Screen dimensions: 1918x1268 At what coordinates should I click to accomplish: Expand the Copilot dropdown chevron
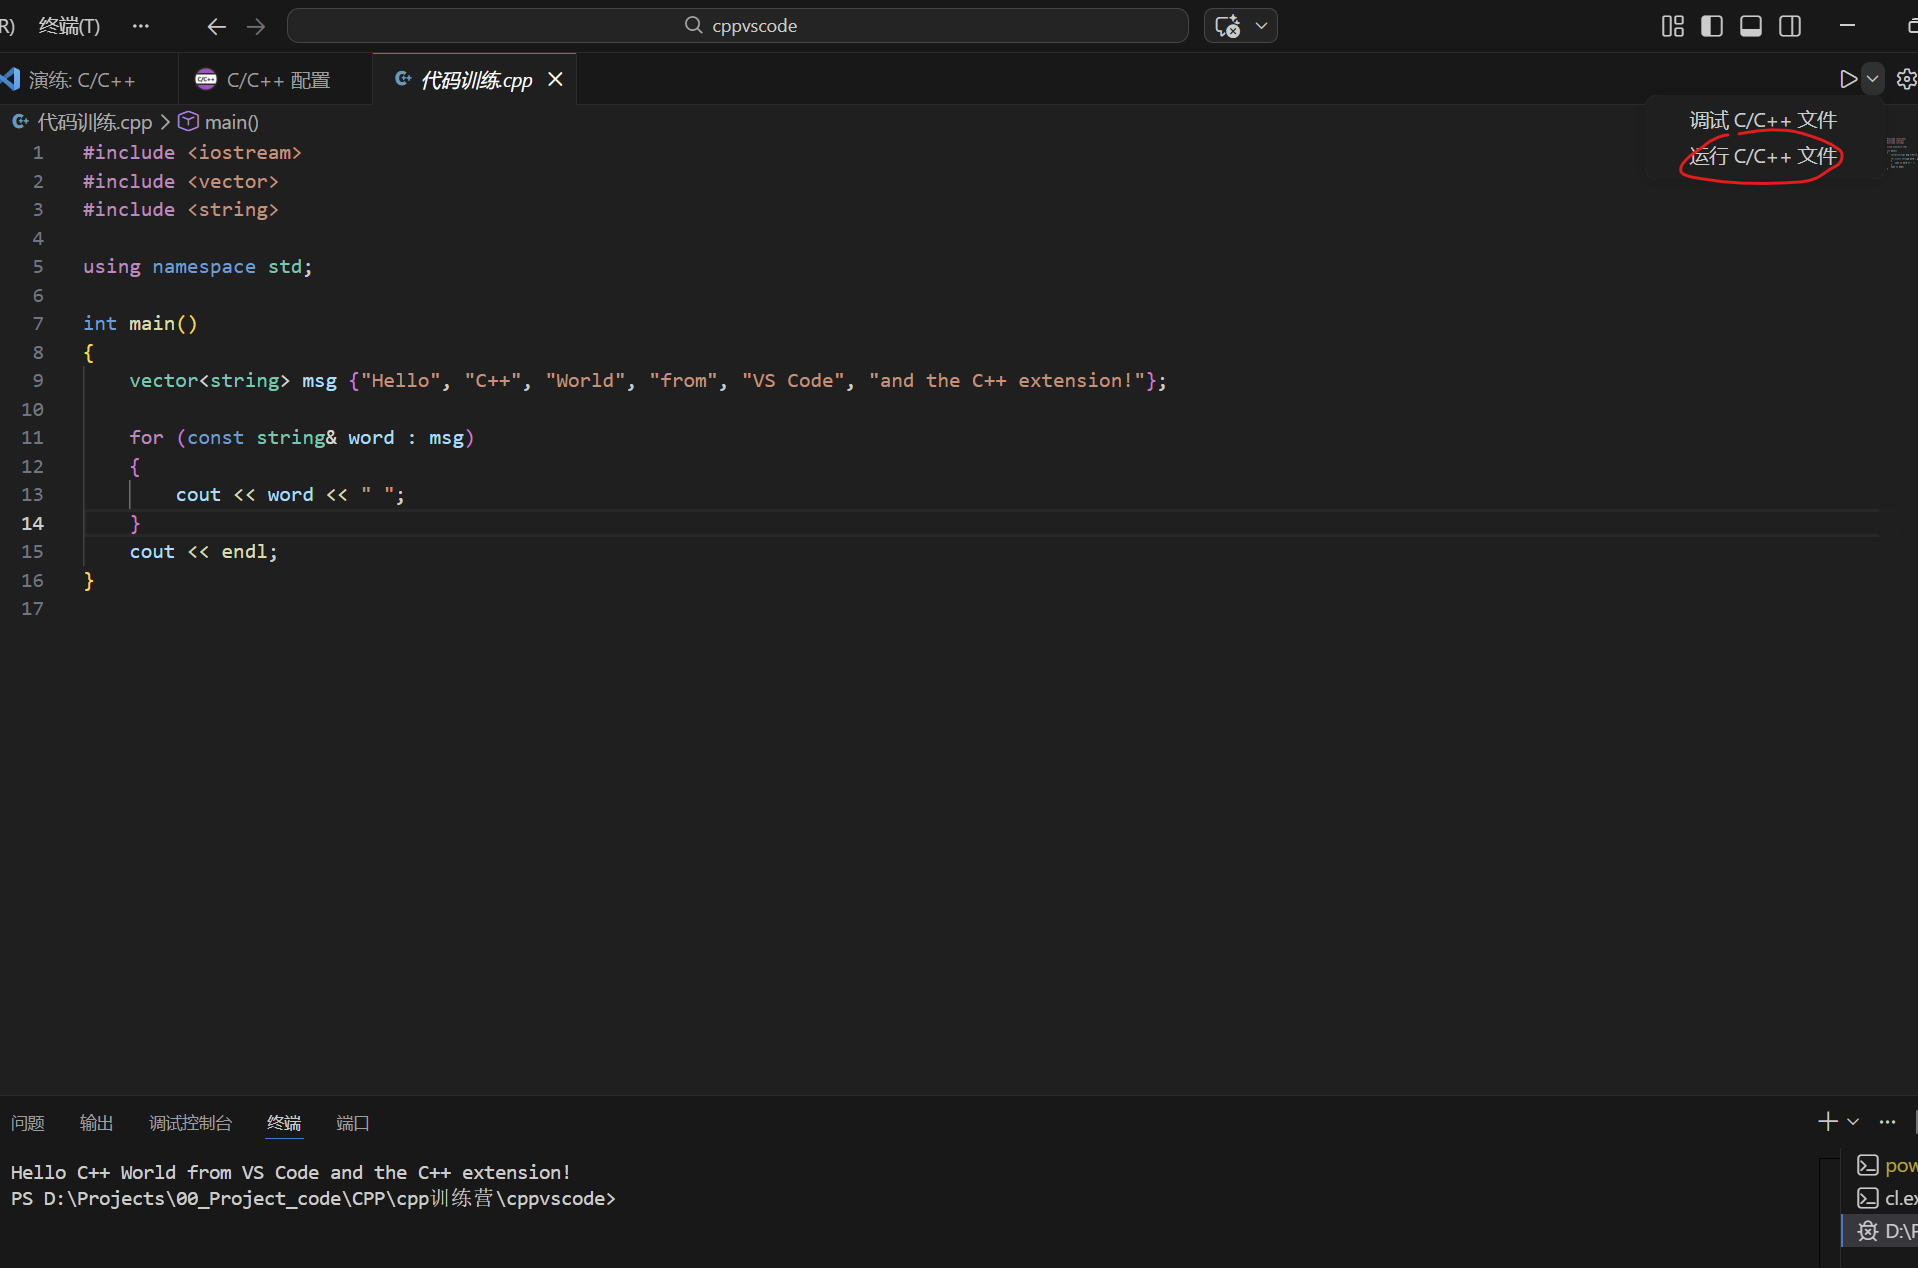1262,26
